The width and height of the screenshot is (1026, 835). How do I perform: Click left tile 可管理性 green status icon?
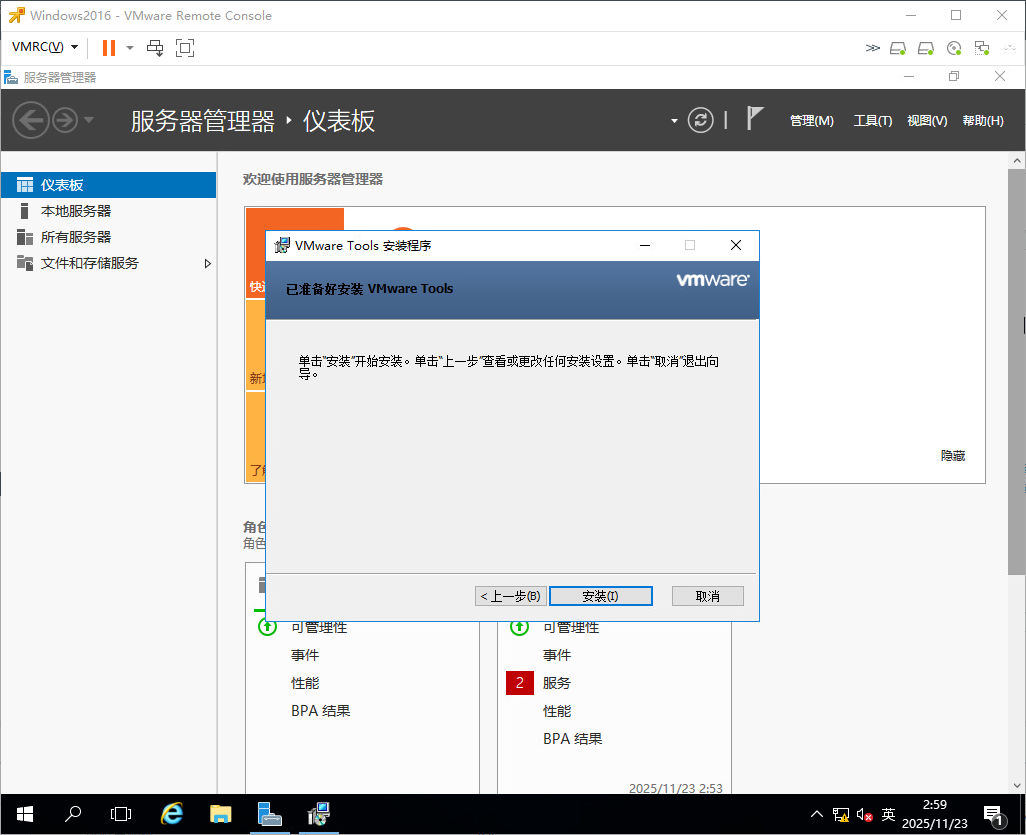[267, 627]
